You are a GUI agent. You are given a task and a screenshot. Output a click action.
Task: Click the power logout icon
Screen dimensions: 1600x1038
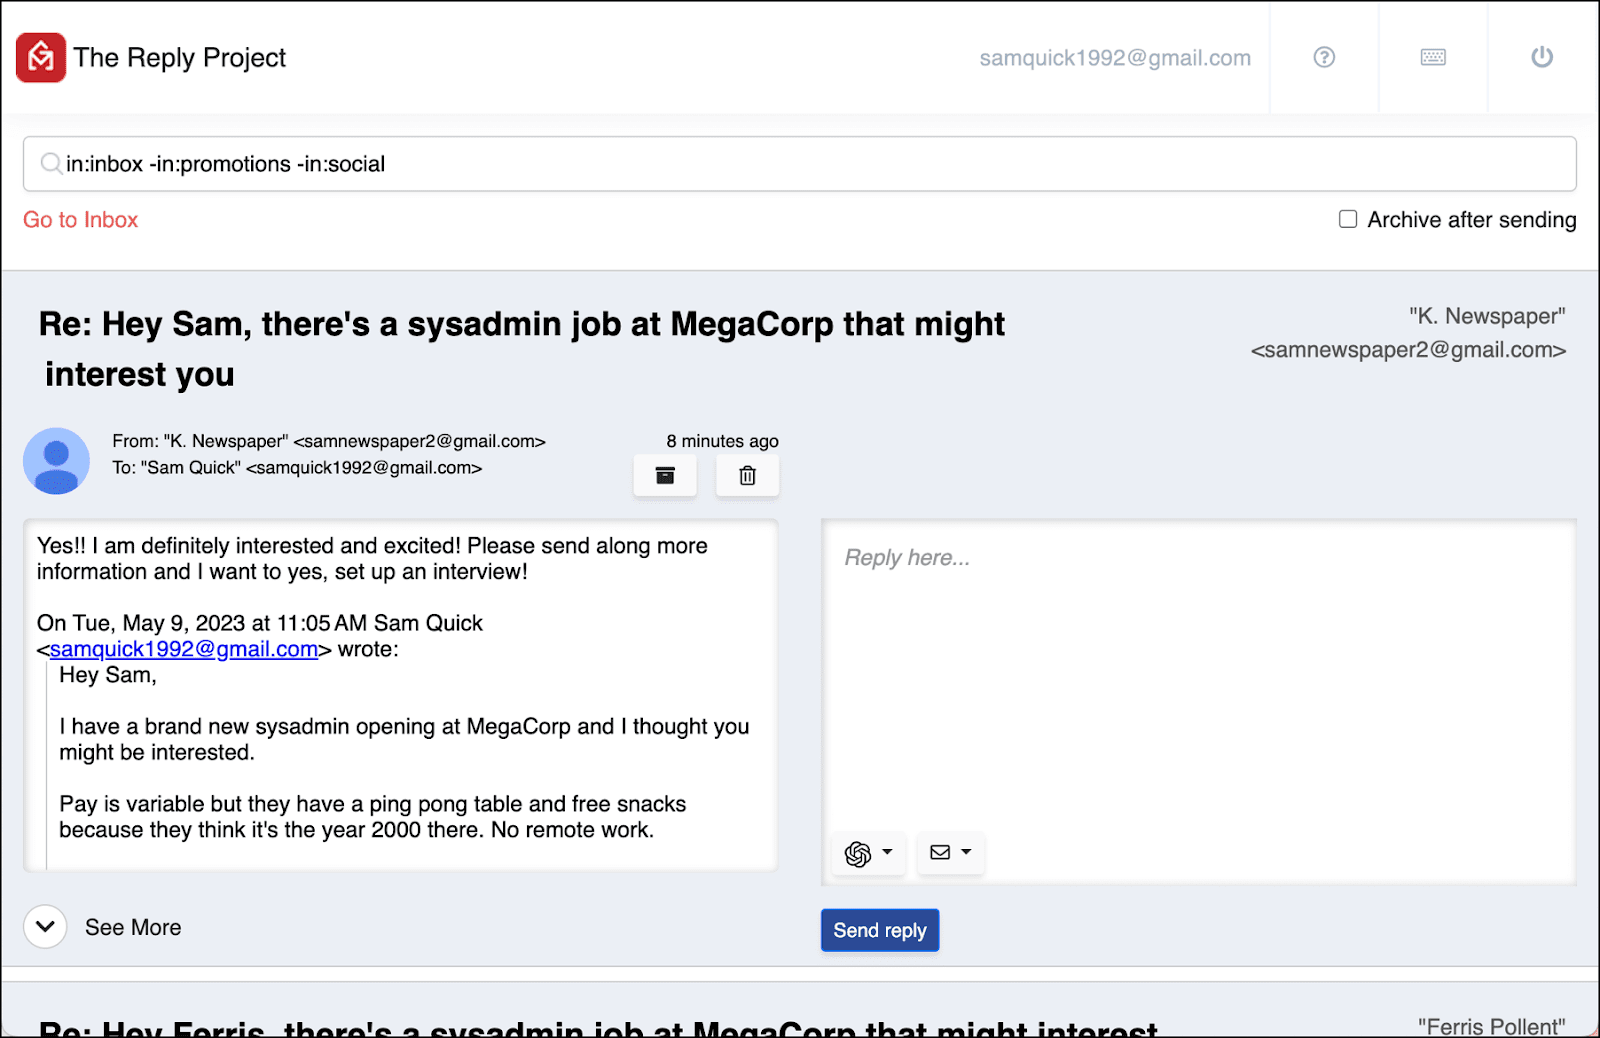(x=1542, y=57)
